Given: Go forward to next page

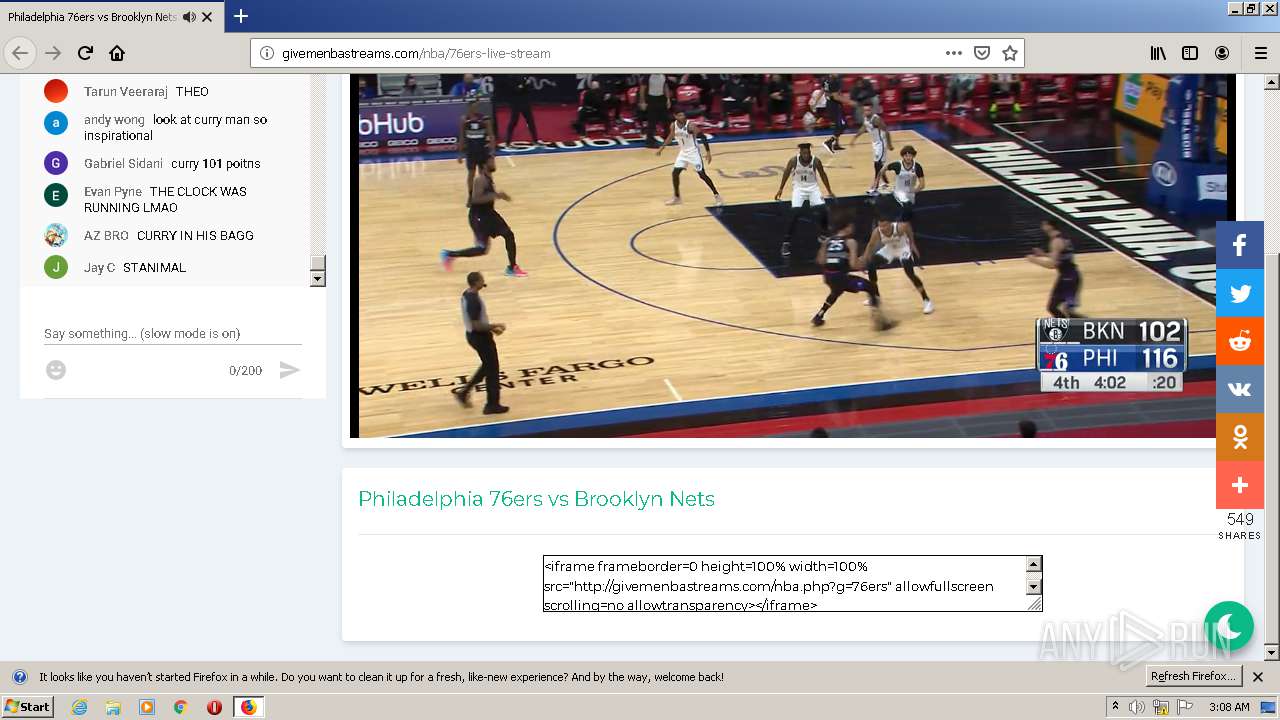Looking at the screenshot, I should (53, 53).
